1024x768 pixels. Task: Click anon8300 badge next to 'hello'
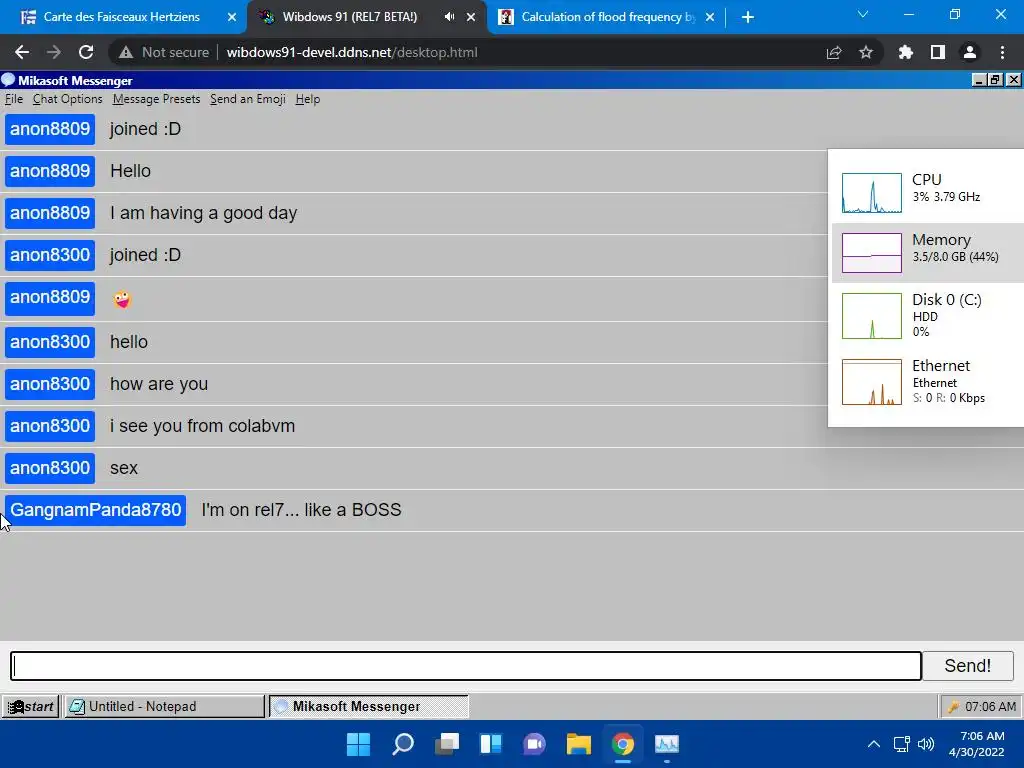coord(50,342)
